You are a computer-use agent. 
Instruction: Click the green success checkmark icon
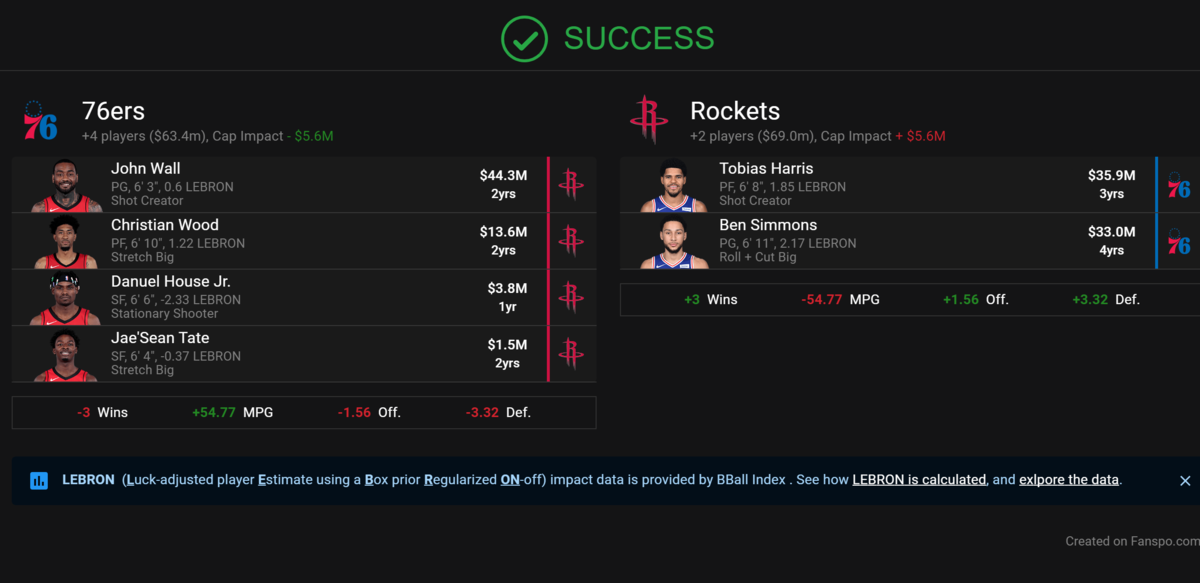[x=525, y=38]
